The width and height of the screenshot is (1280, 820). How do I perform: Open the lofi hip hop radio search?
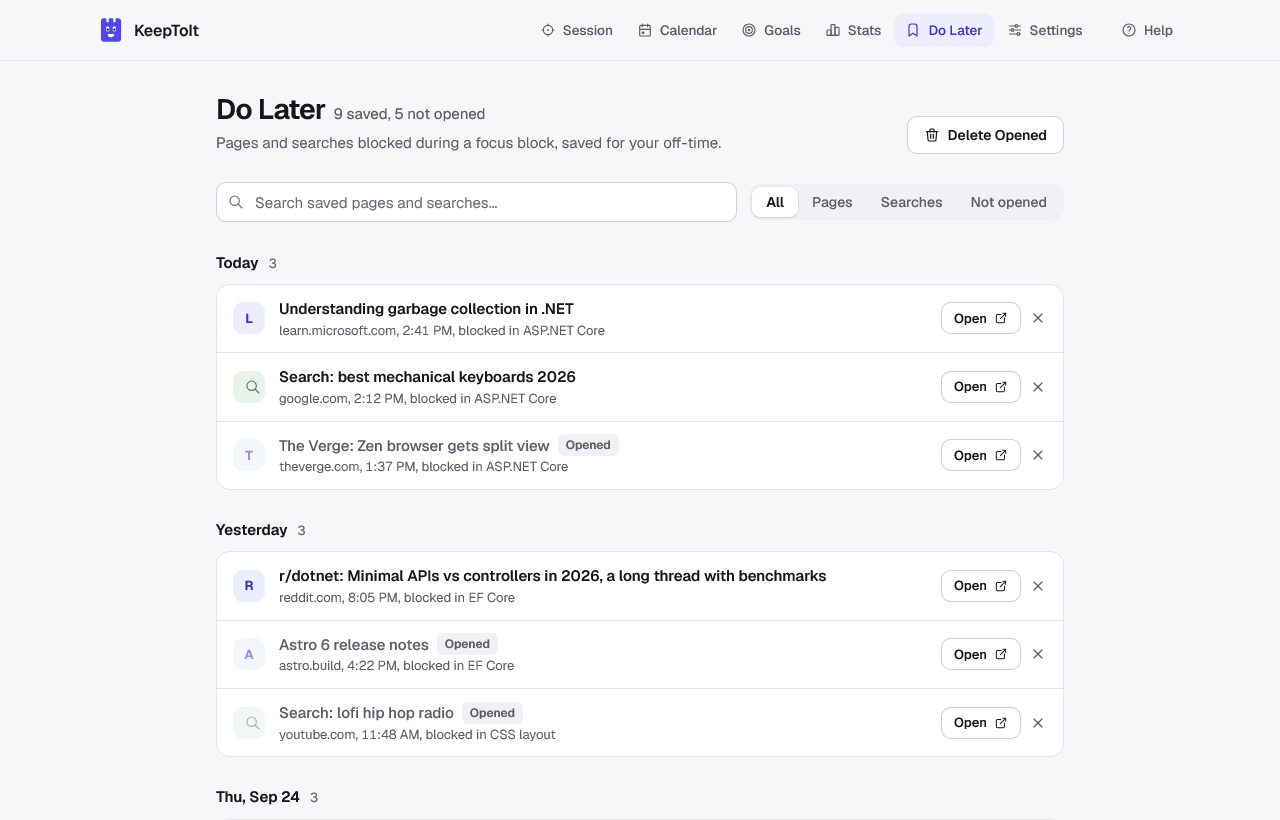981,723
